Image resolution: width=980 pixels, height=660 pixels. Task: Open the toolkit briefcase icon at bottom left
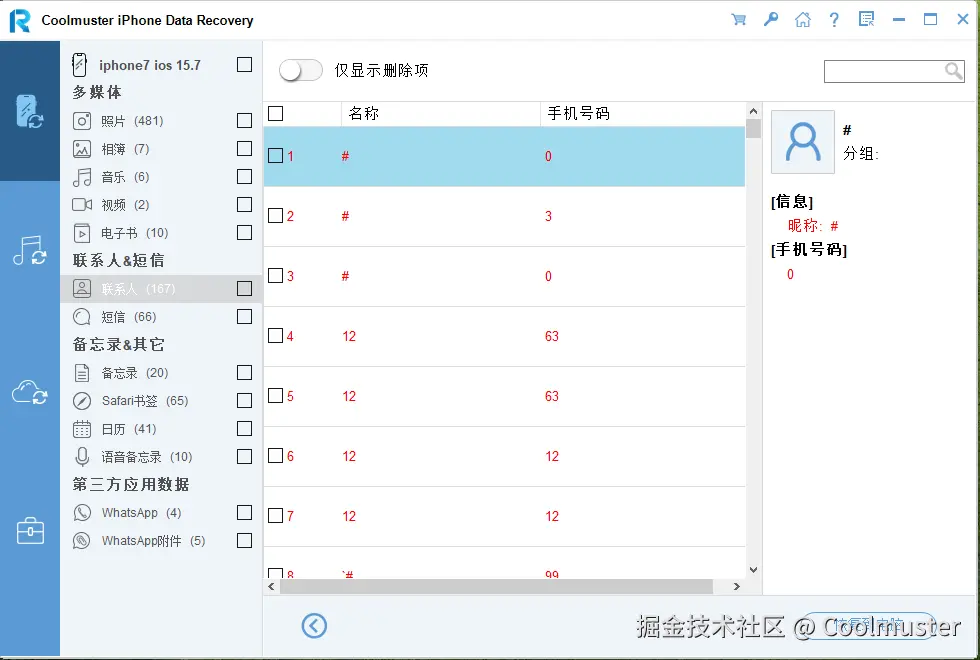tap(30, 531)
